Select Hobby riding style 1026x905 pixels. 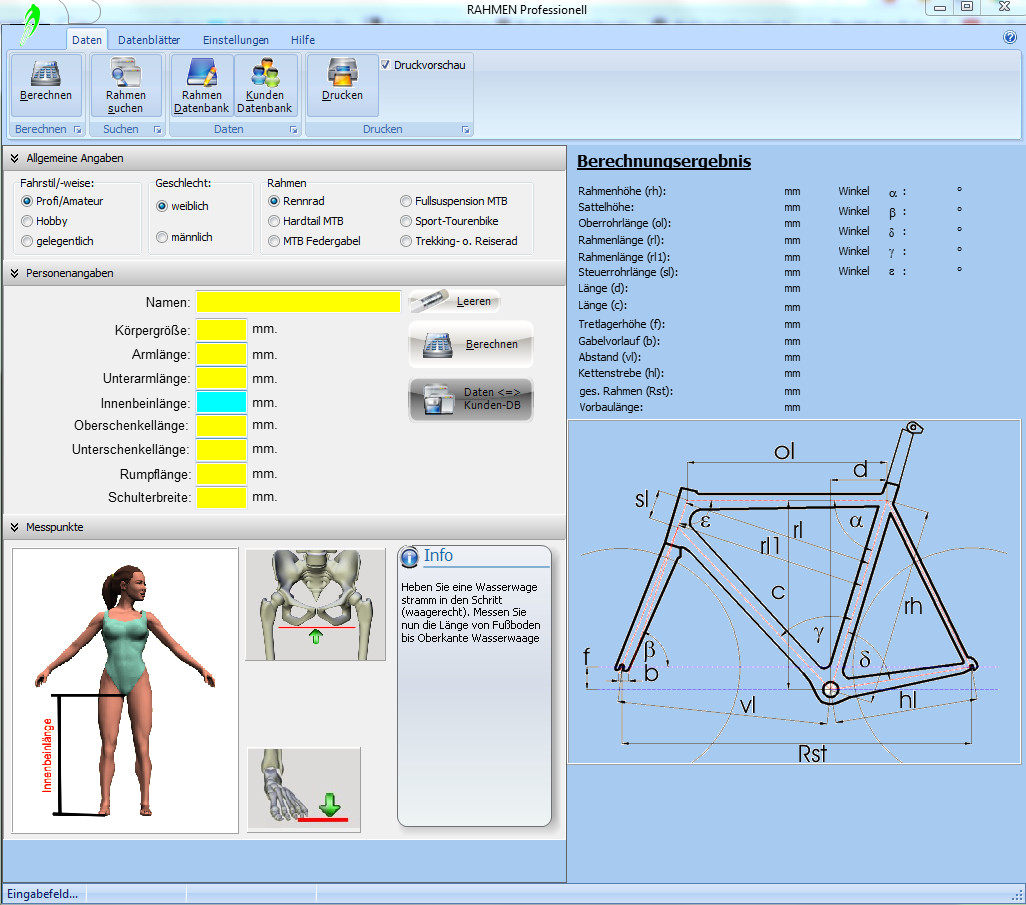(x=27, y=221)
